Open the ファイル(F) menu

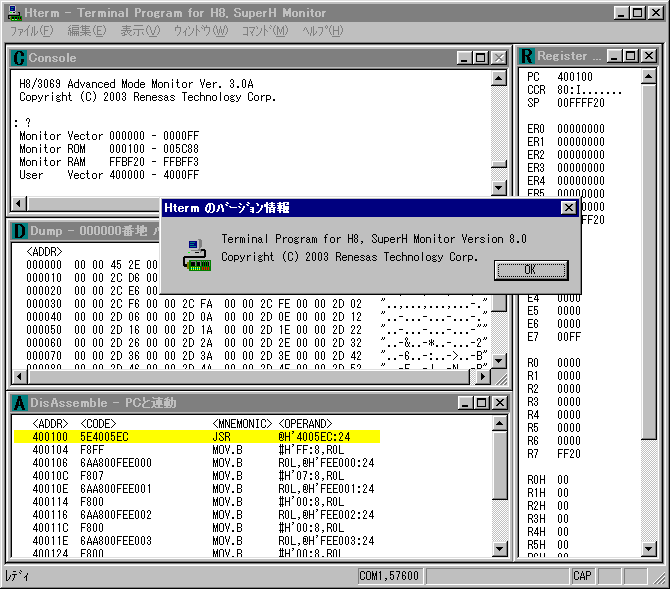click(32, 31)
